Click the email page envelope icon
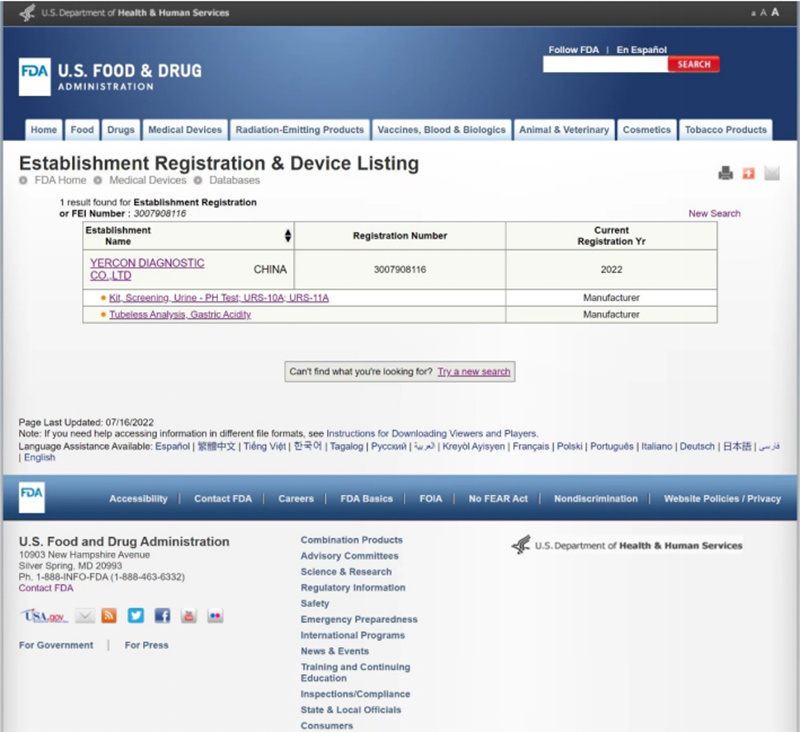Screen dimensions: 800x732 [772, 173]
